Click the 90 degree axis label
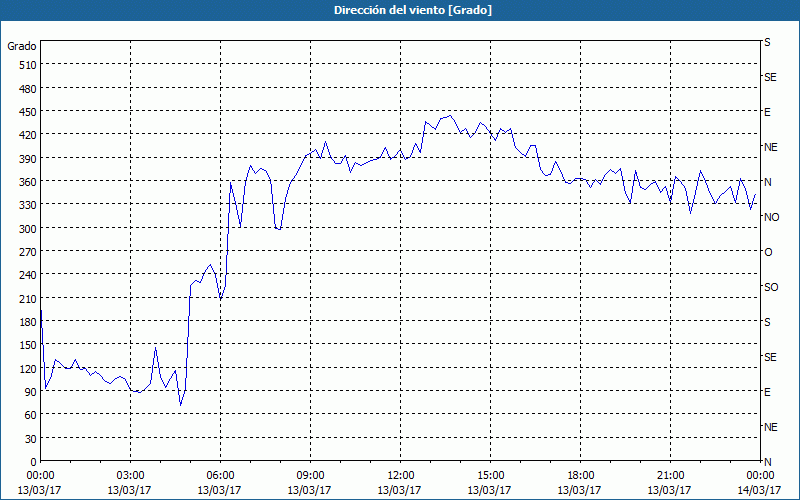This screenshot has width=800, height=500. pyautogui.click(x=31, y=392)
